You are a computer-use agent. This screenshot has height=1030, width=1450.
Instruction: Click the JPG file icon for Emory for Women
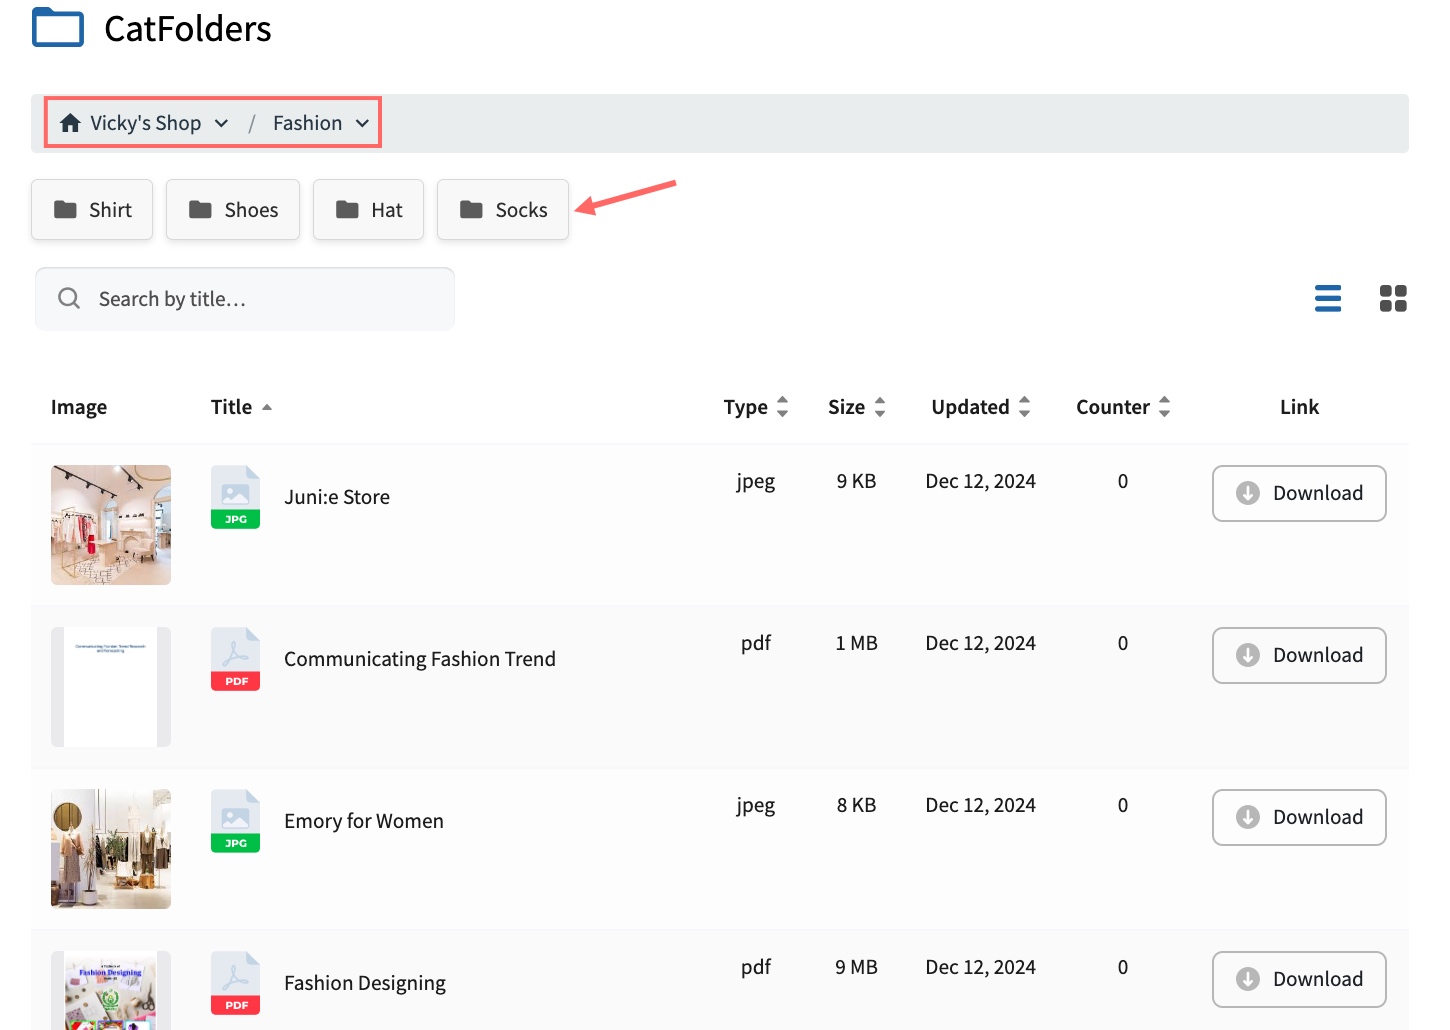235,821
